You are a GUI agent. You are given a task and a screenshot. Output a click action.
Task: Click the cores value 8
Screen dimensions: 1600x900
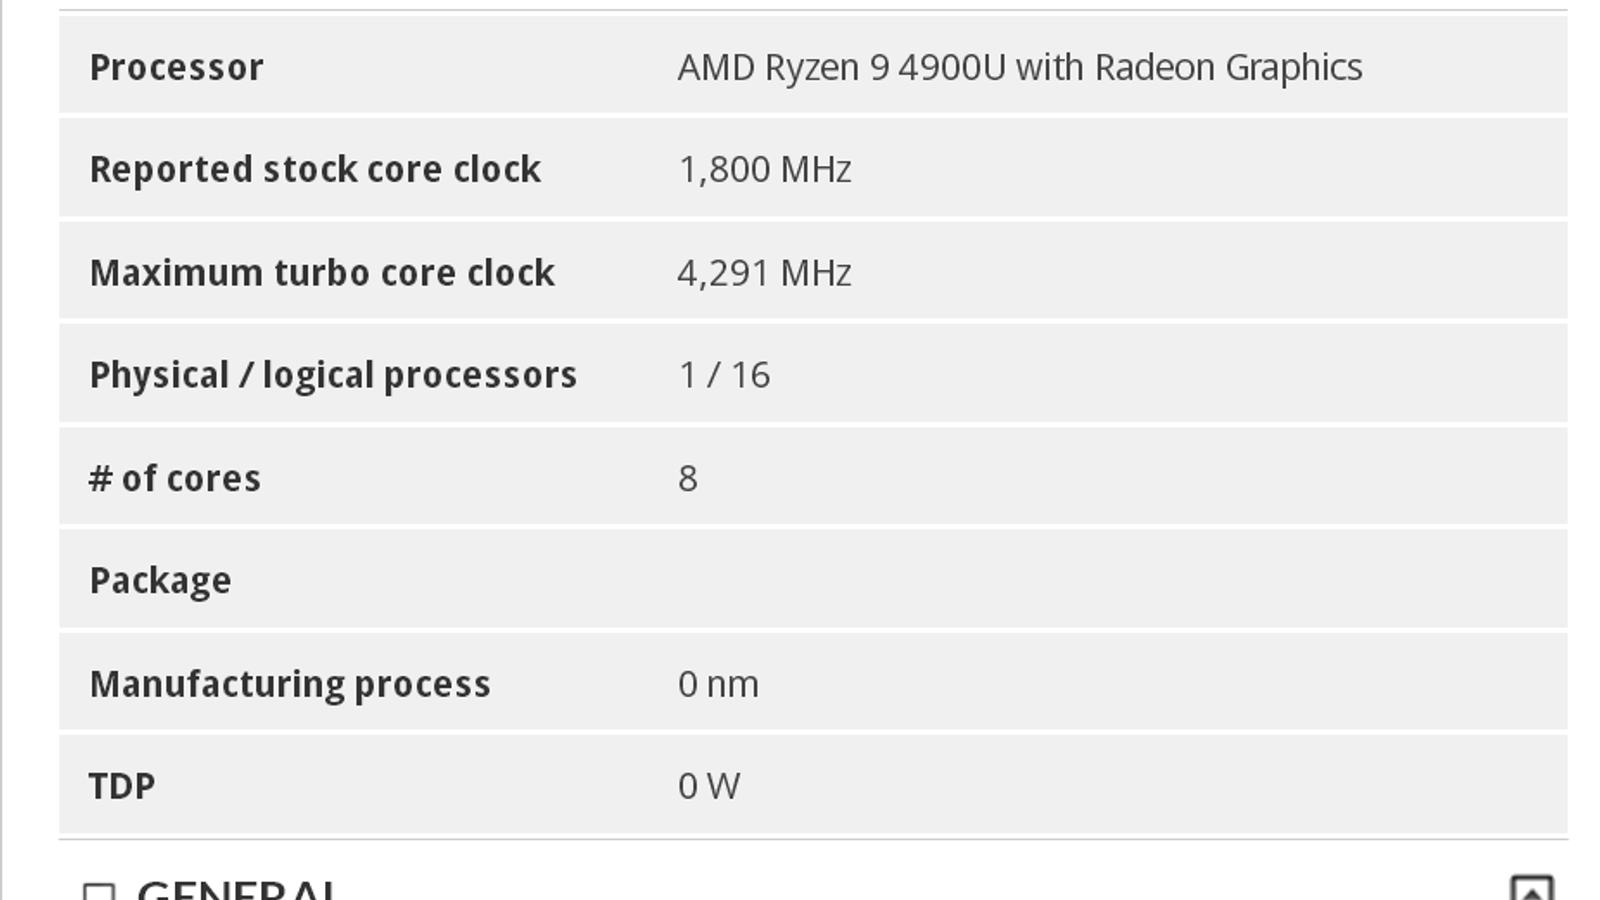click(x=688, y=479)
